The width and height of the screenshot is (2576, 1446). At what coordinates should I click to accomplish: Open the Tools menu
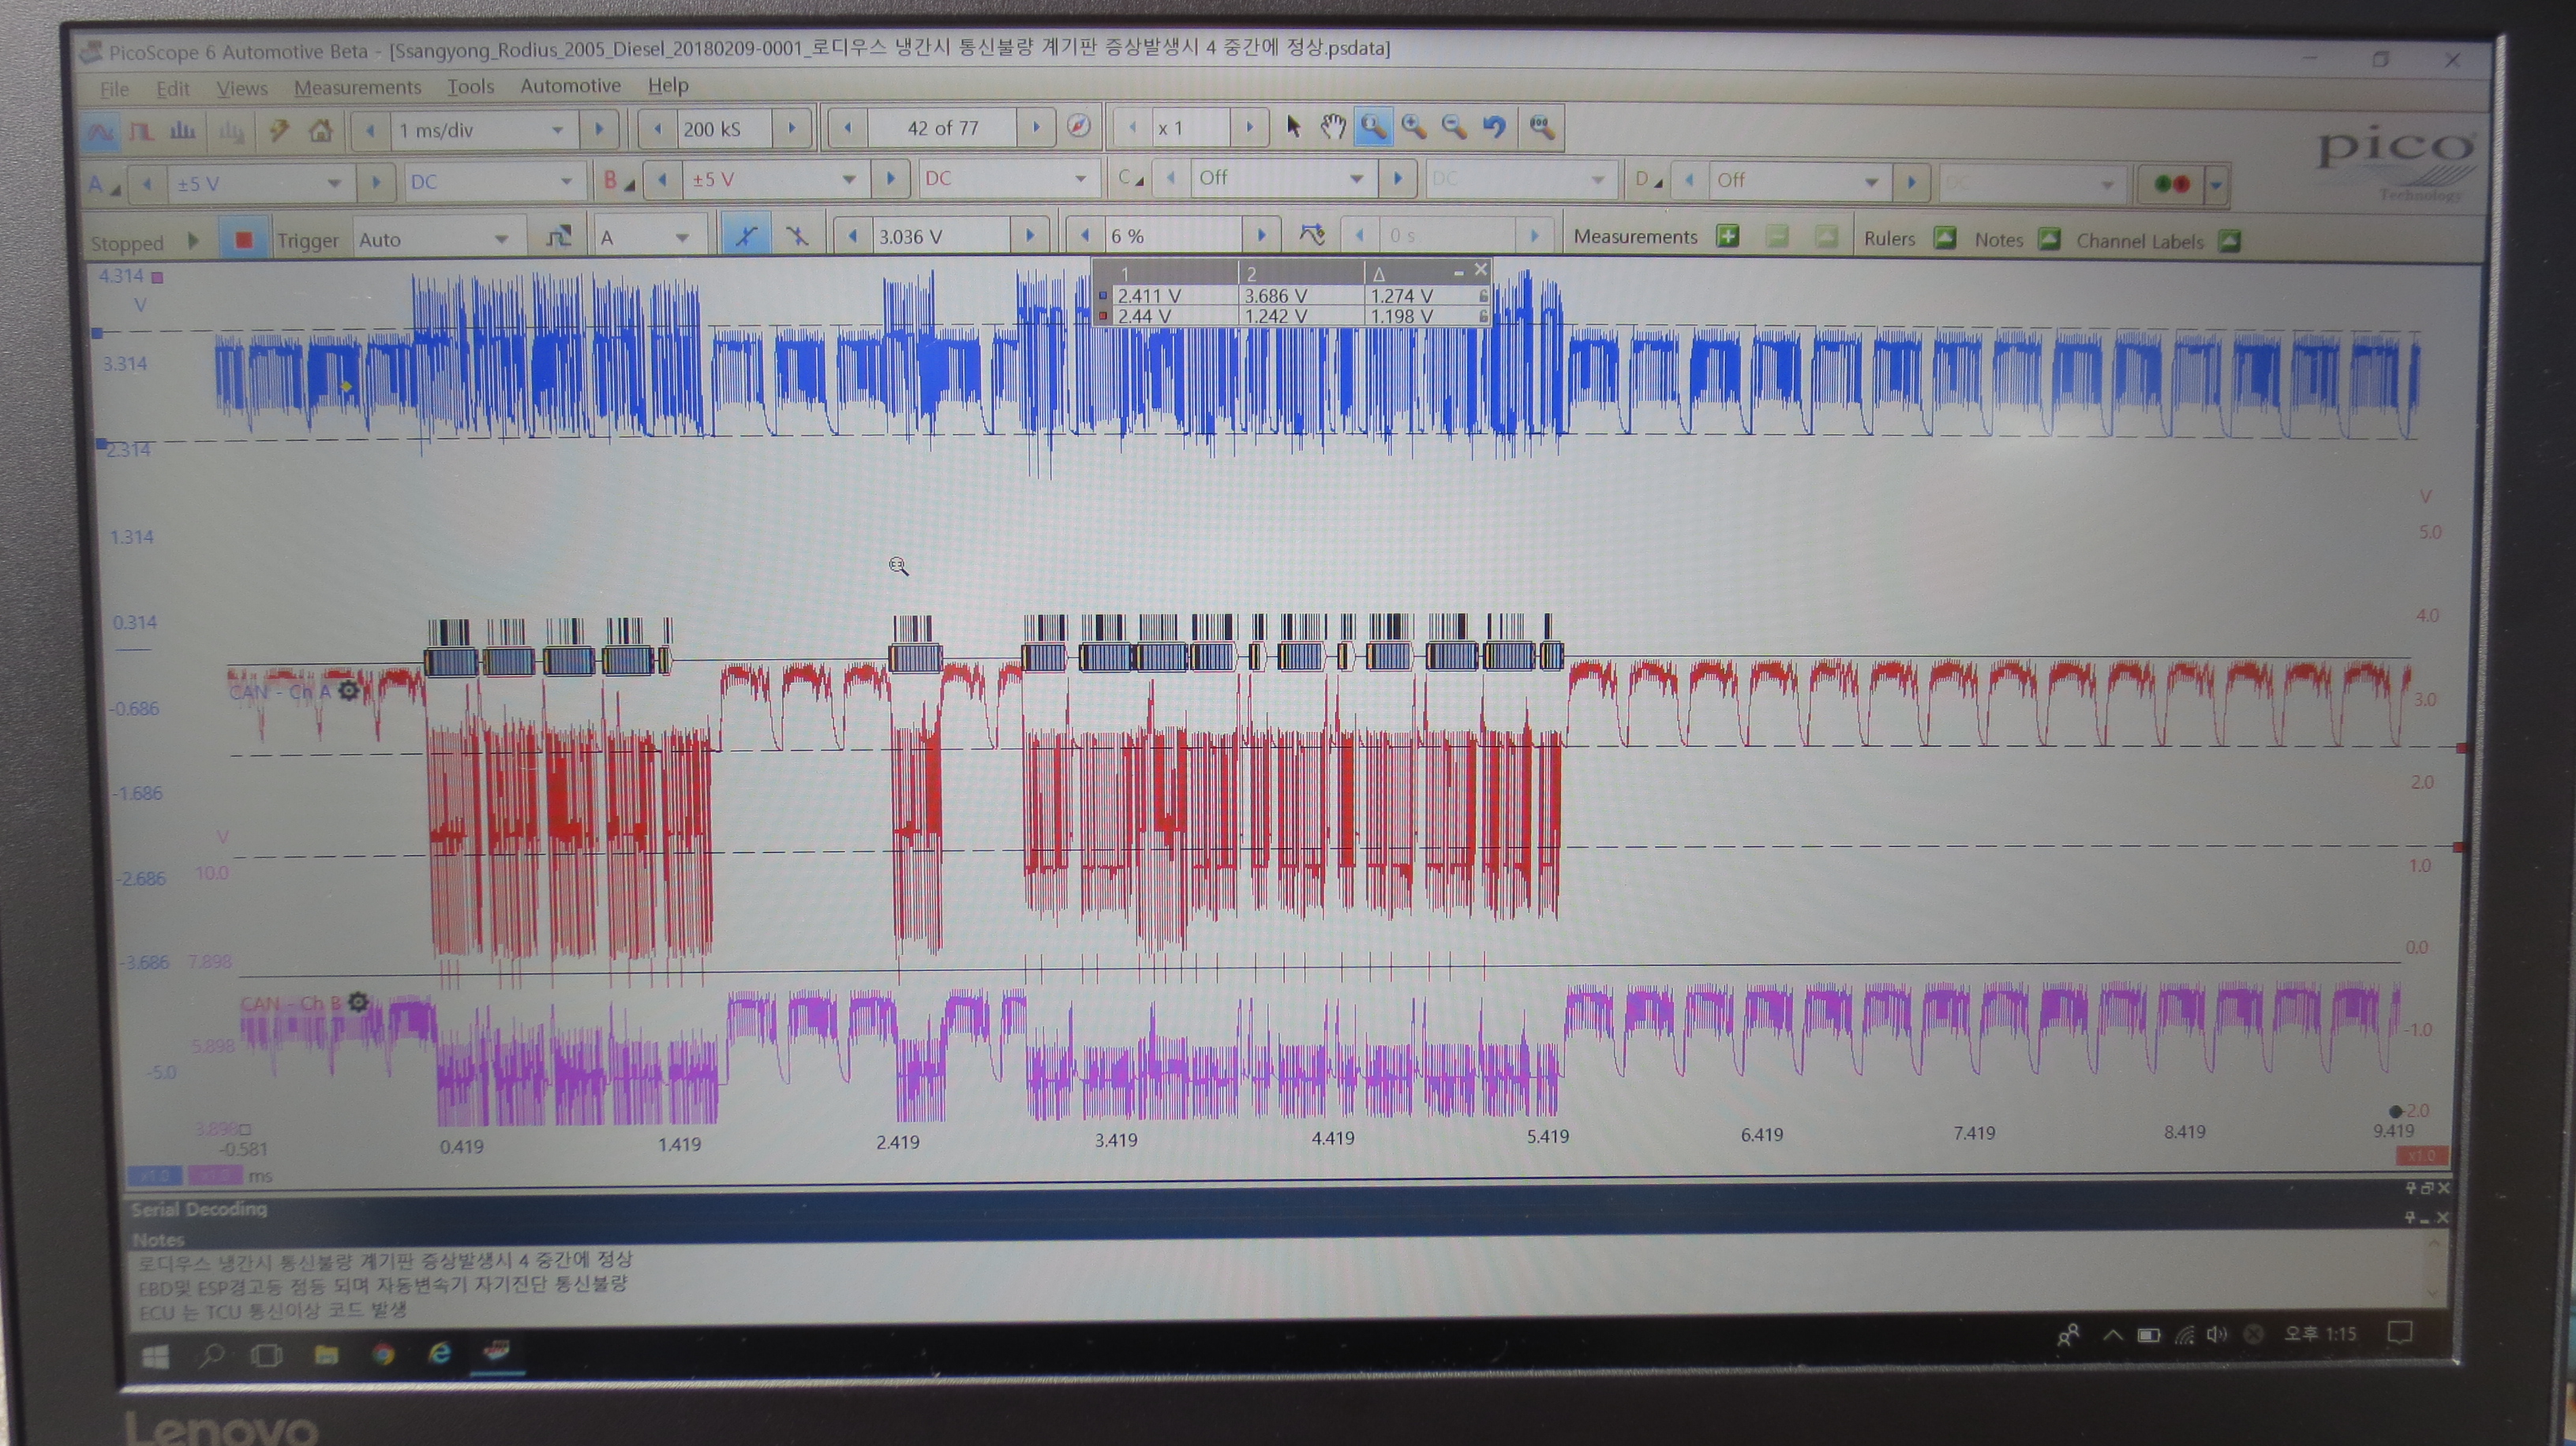click(470, 86)
